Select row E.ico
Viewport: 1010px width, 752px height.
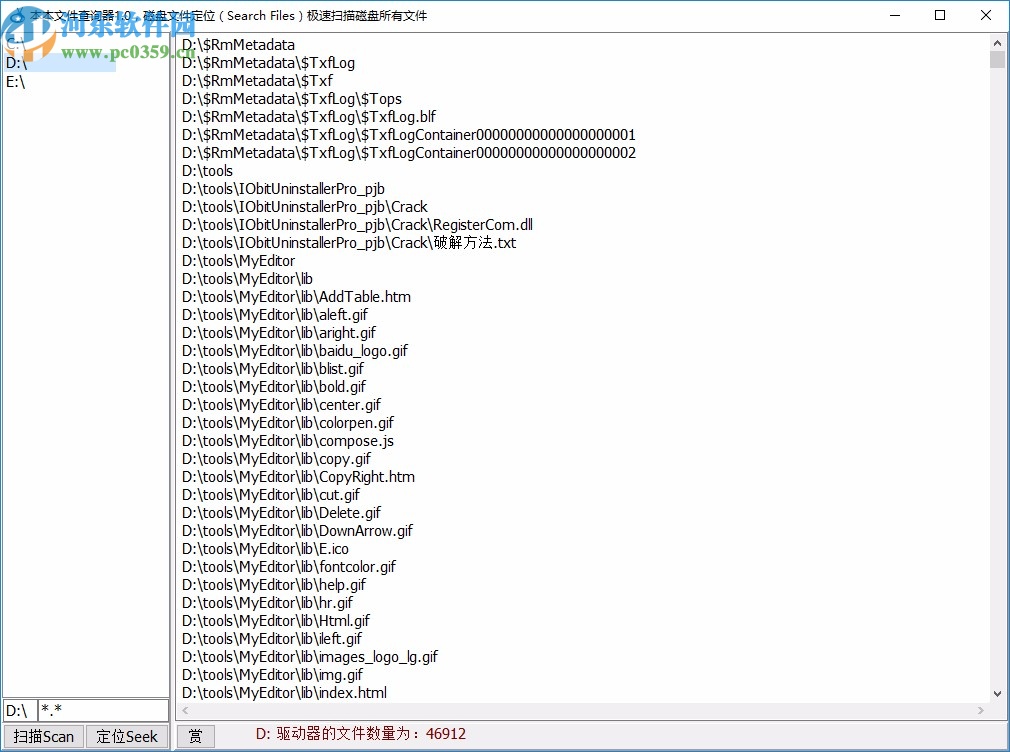[265, 550]
